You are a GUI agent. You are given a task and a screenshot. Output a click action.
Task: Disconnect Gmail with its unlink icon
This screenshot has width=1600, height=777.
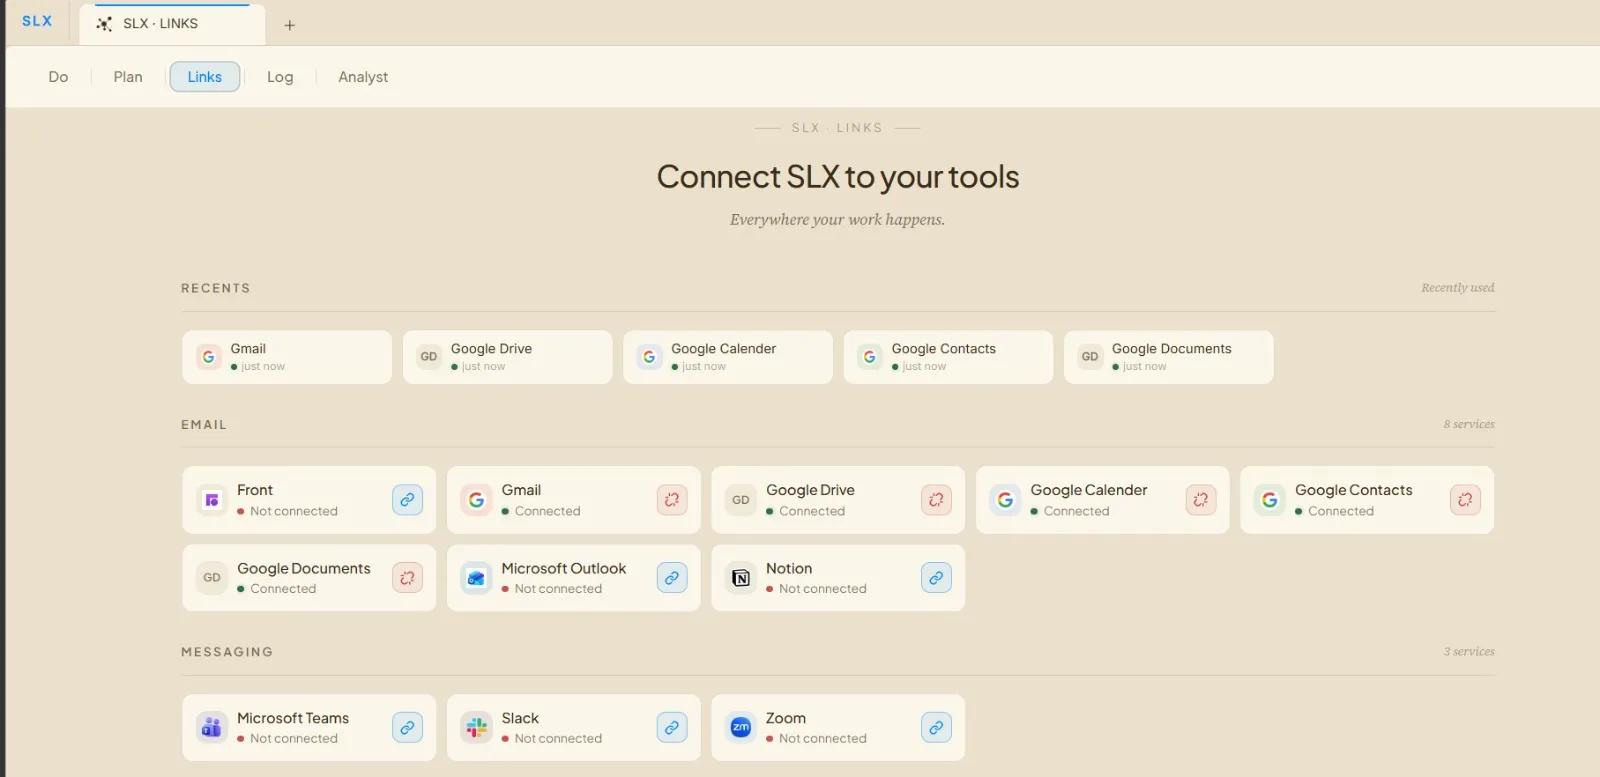[672, 499]
